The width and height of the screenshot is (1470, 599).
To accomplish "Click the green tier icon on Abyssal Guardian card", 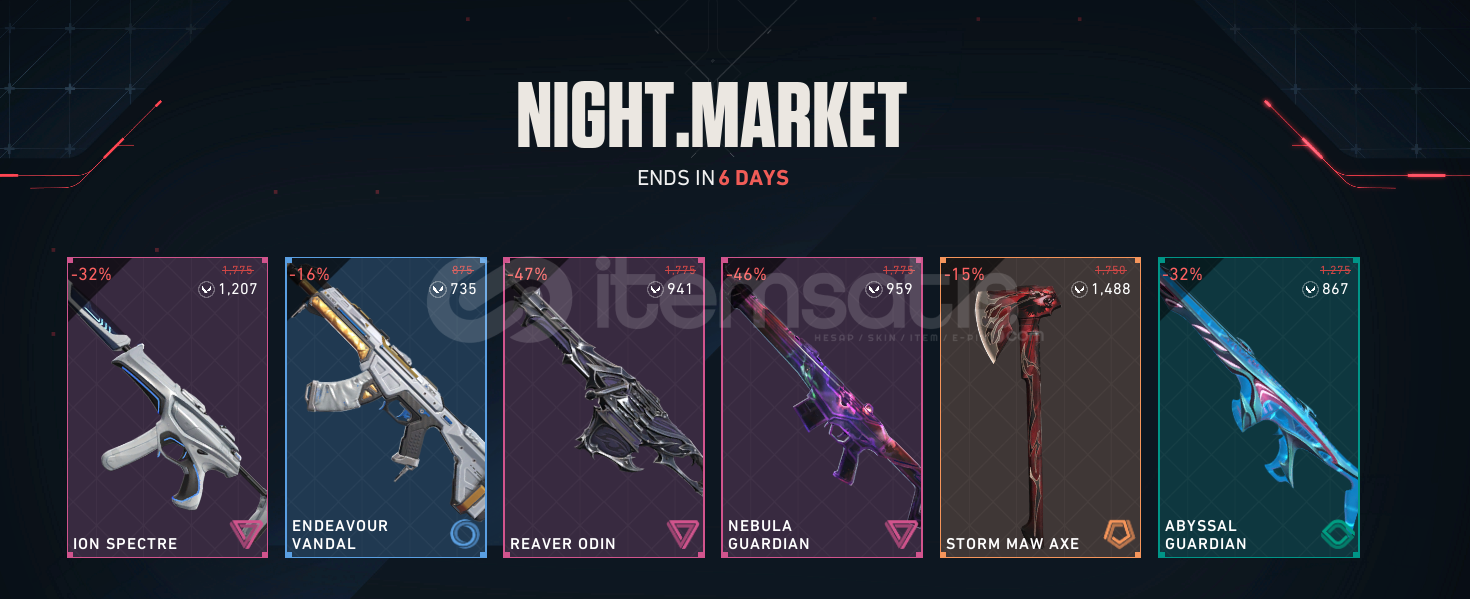I will [x=1336, y=534].
